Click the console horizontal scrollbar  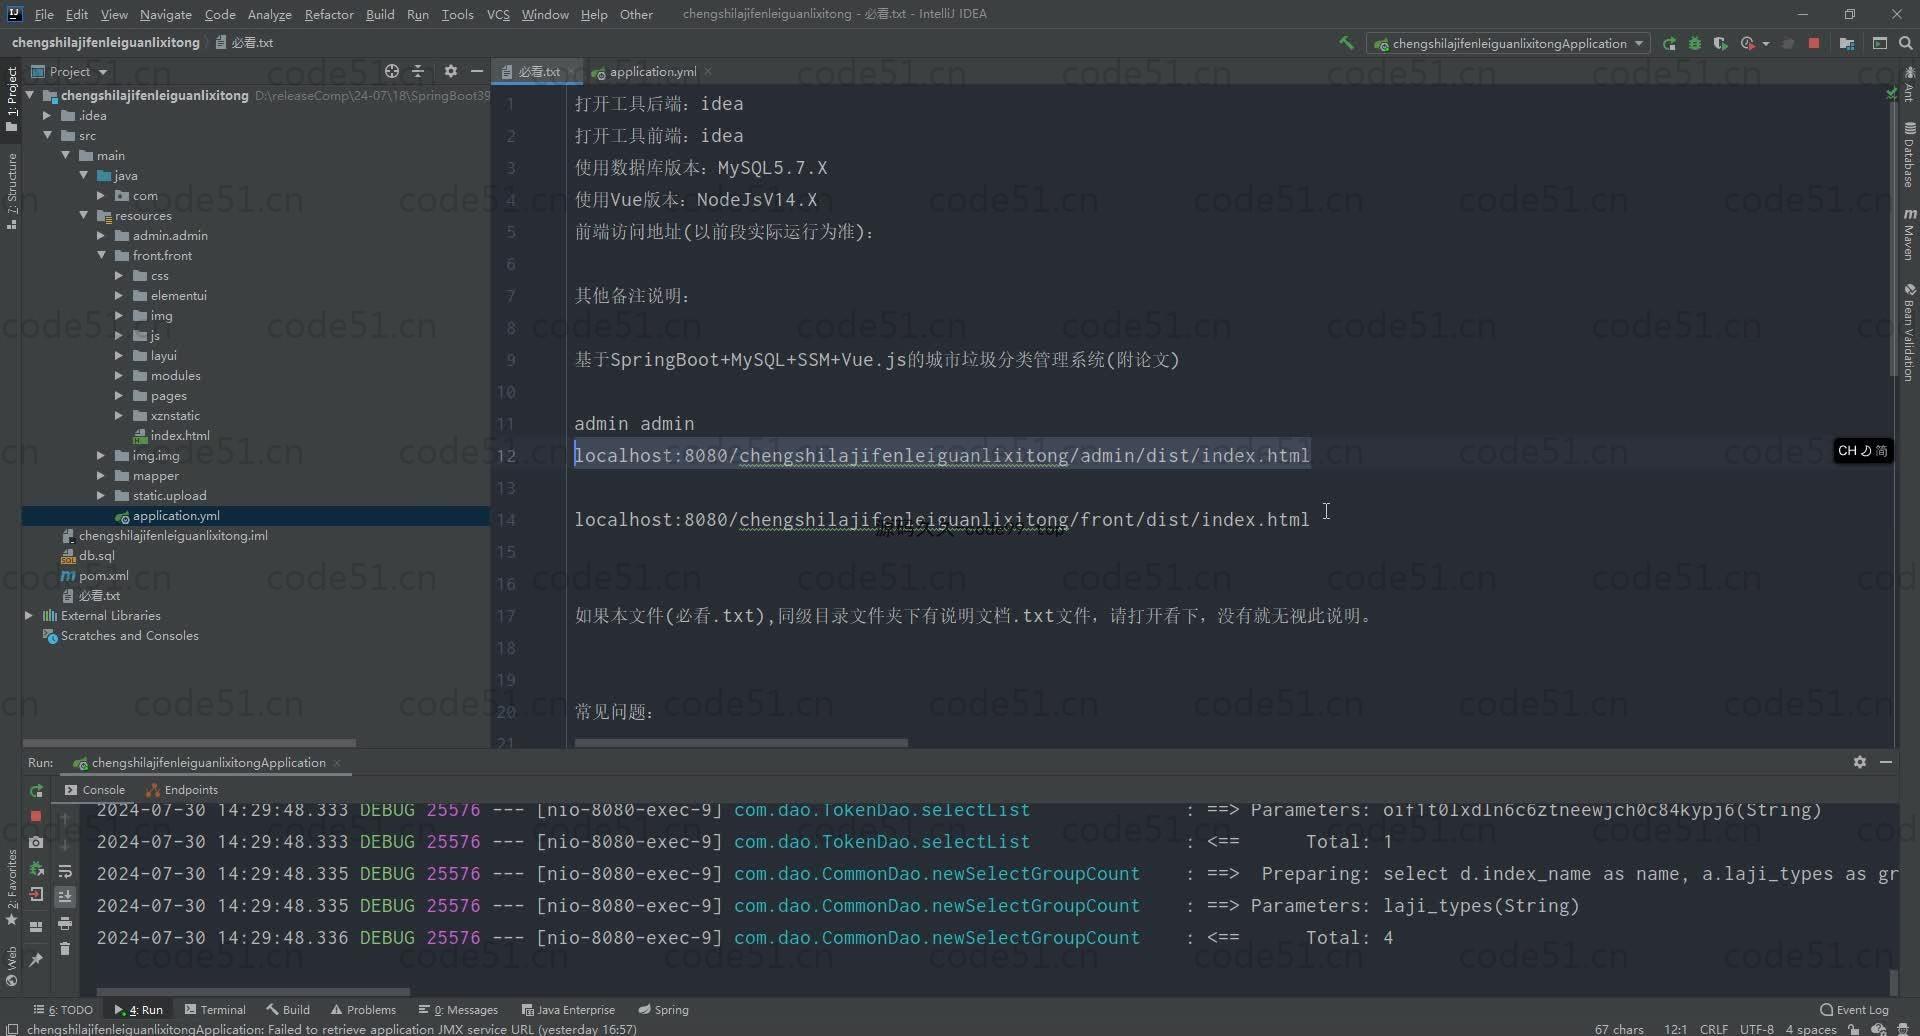pos(253,992)
